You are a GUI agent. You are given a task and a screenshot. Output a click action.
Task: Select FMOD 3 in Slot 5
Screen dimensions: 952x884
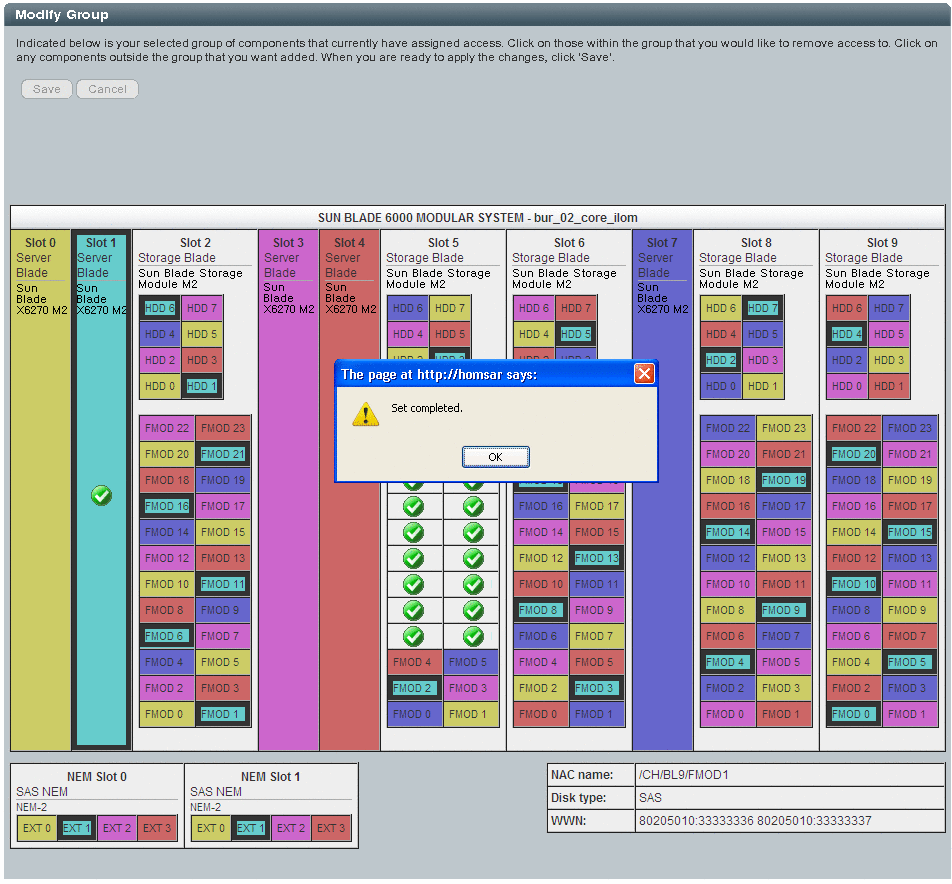(x=471, y=688)
